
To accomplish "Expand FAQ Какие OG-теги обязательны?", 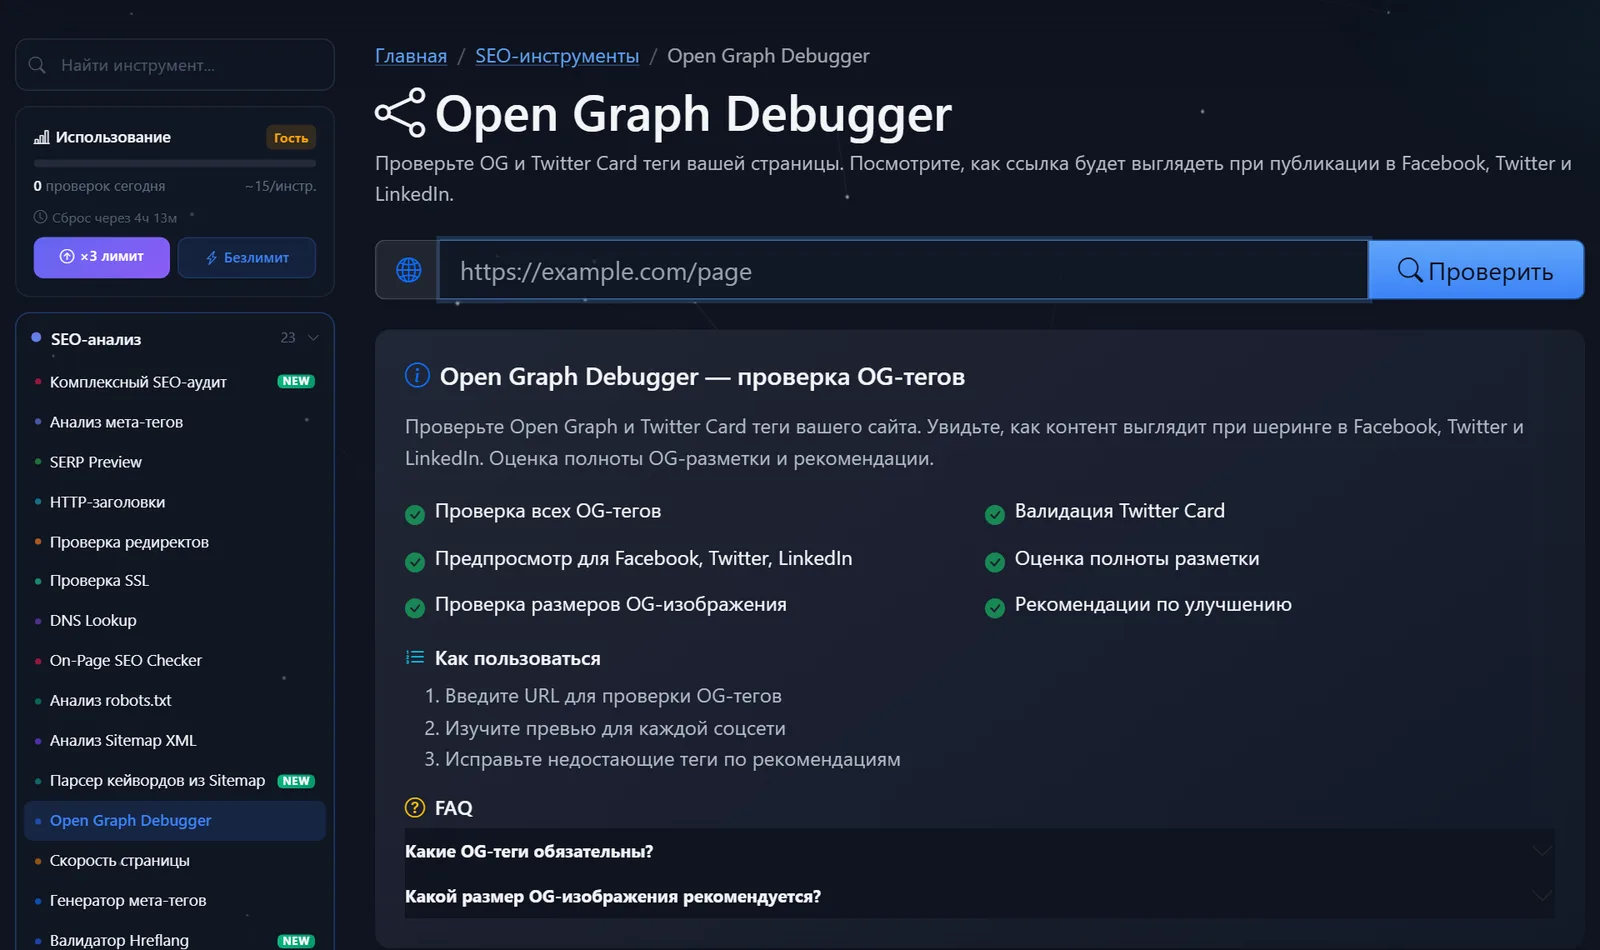I will tap(979, 851).
